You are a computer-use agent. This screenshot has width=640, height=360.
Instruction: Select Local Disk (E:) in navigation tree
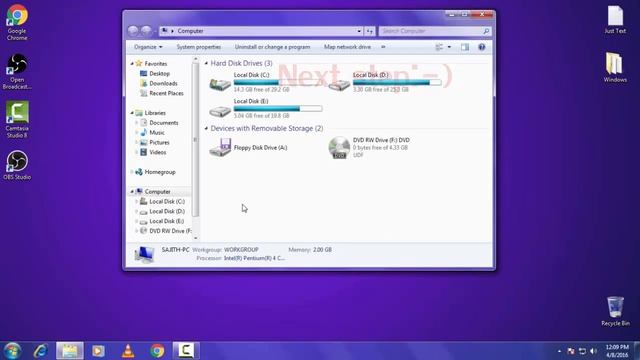point(162,221)
